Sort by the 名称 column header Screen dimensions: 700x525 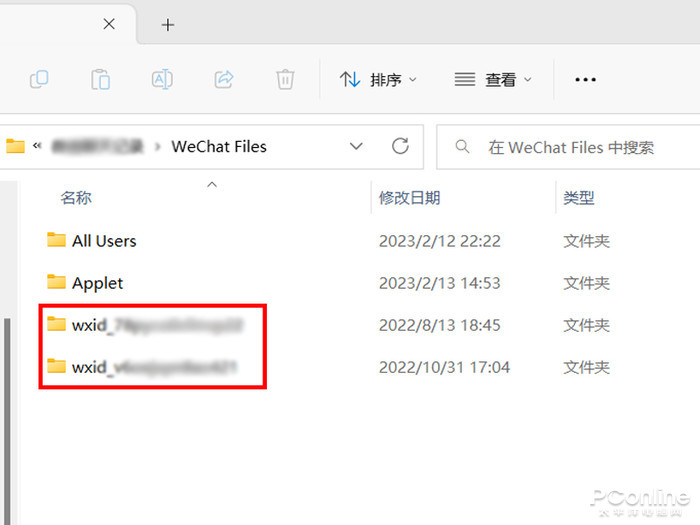76,198
